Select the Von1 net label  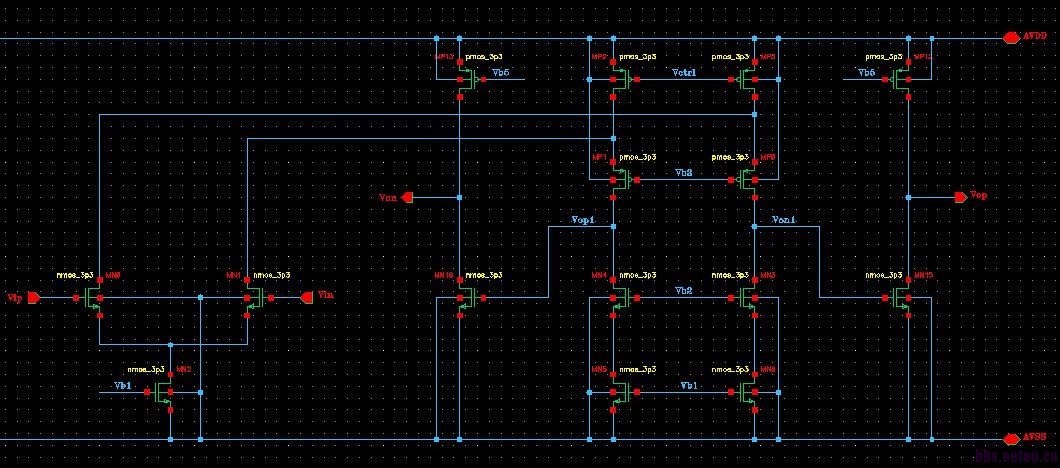point(784,220)
